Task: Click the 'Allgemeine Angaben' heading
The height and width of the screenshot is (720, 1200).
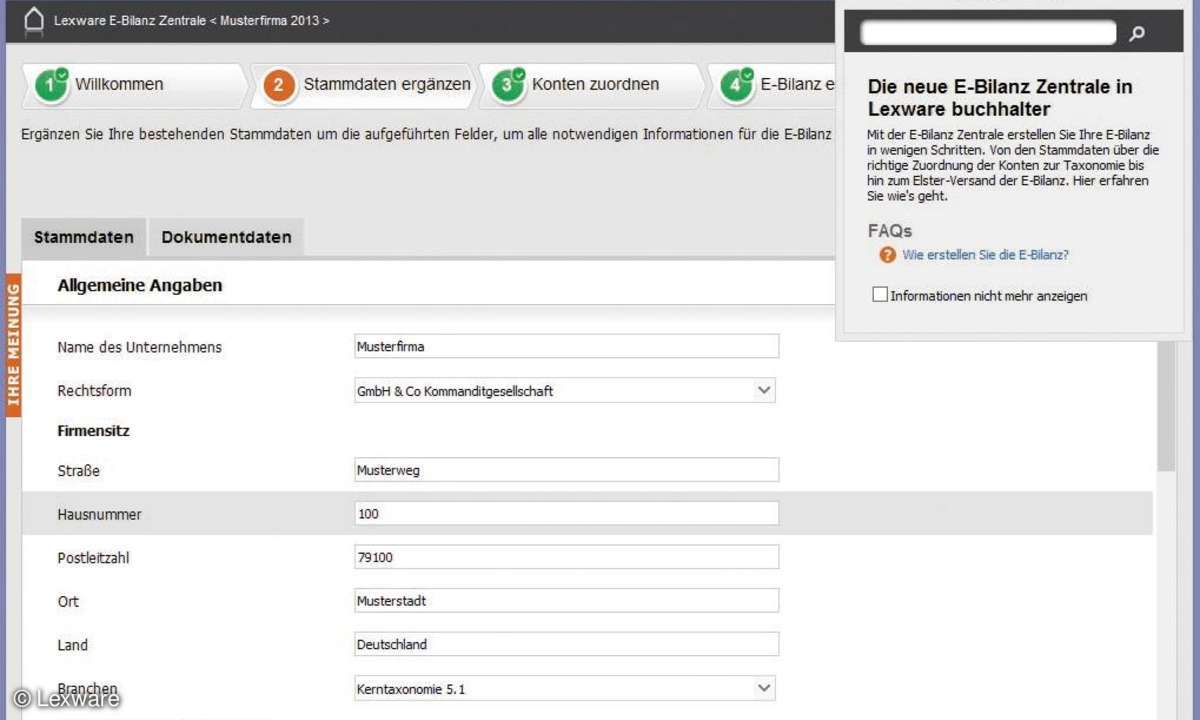Action: coord(140,286)
